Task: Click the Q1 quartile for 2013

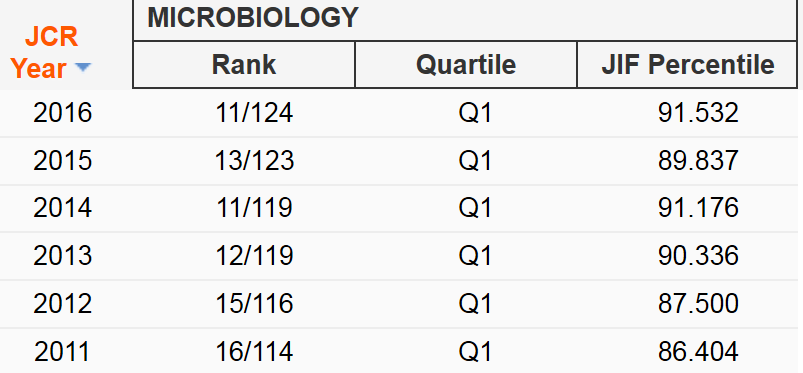Action: tap(475, 256)
